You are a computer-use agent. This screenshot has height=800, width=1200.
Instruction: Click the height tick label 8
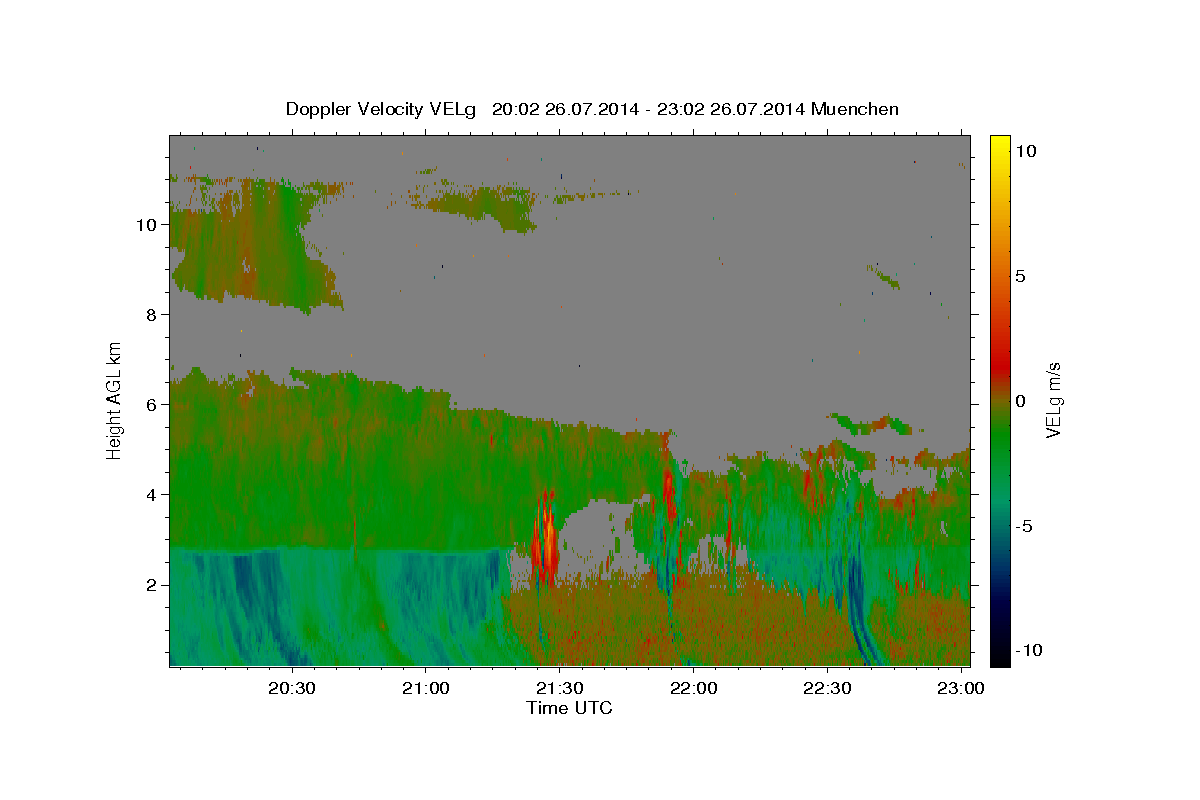pos(151,315)
